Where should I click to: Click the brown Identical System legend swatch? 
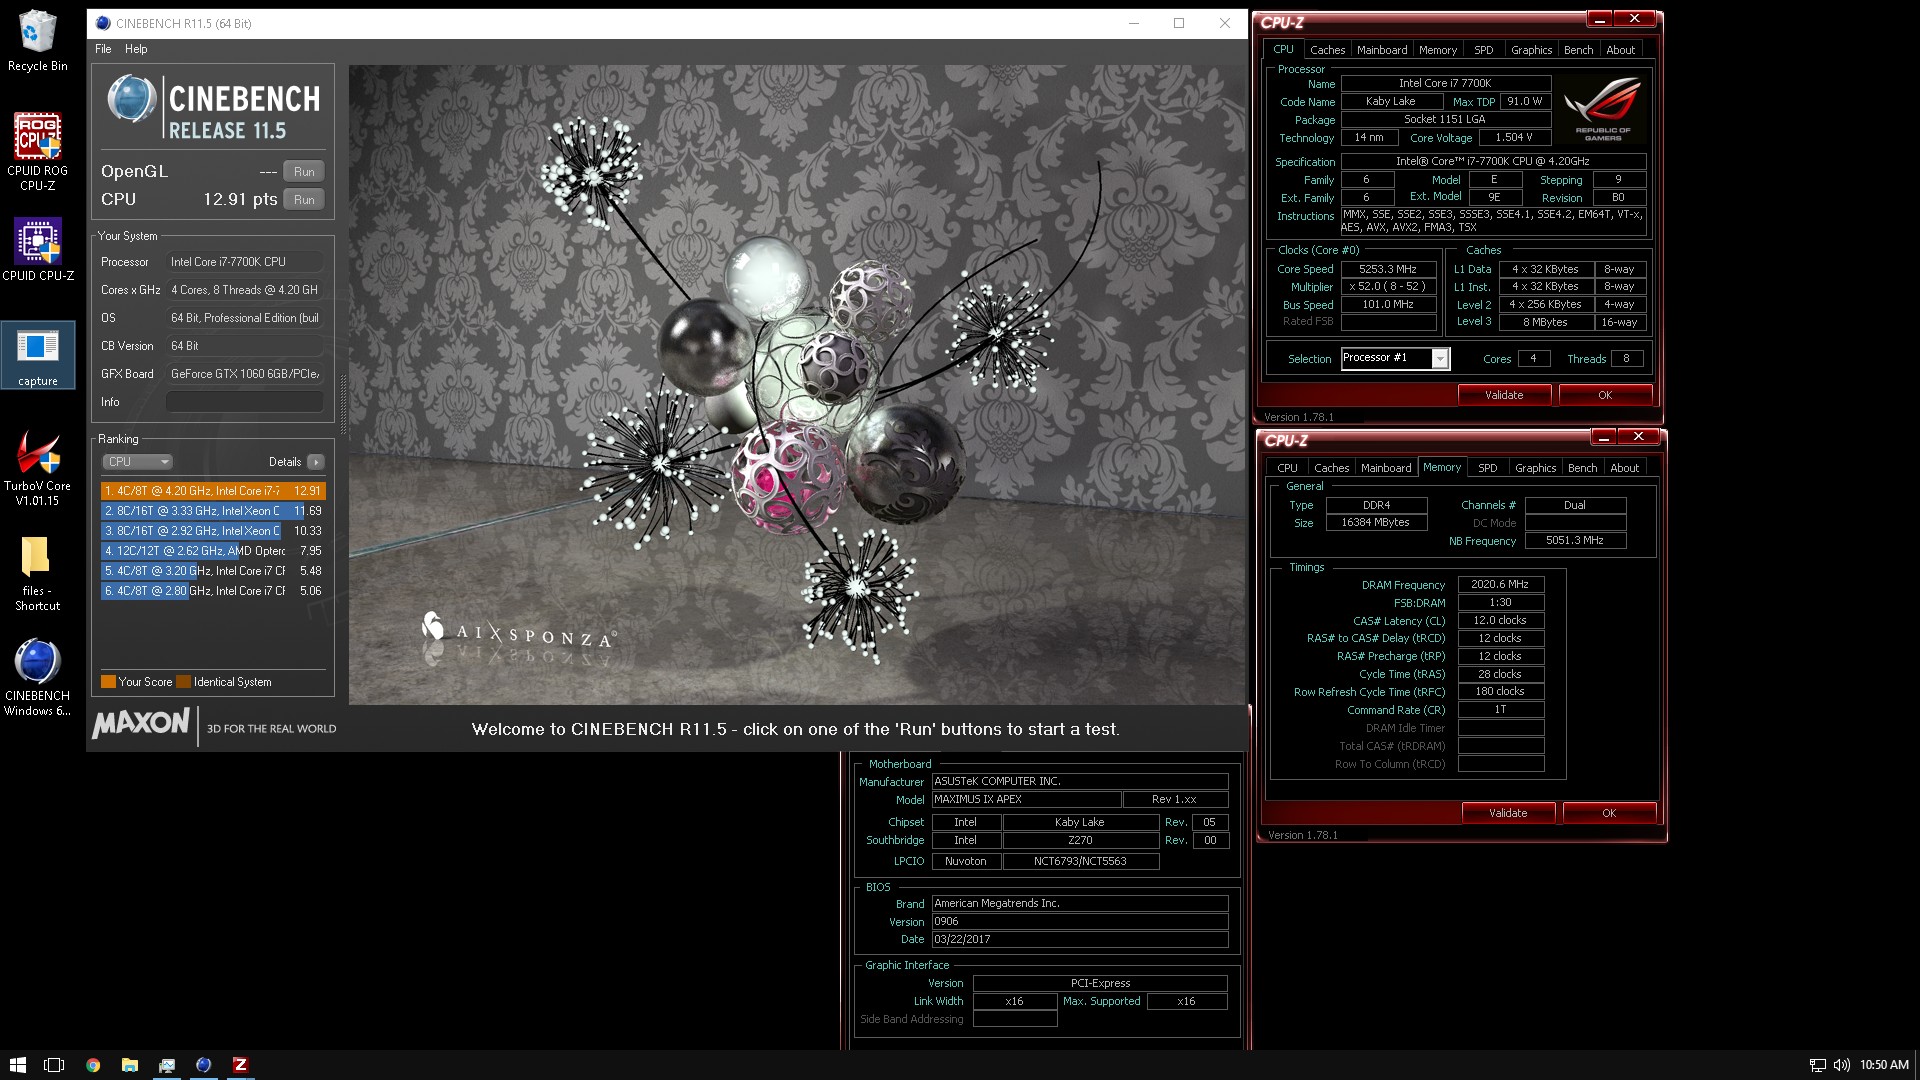[x=183, y=682]
